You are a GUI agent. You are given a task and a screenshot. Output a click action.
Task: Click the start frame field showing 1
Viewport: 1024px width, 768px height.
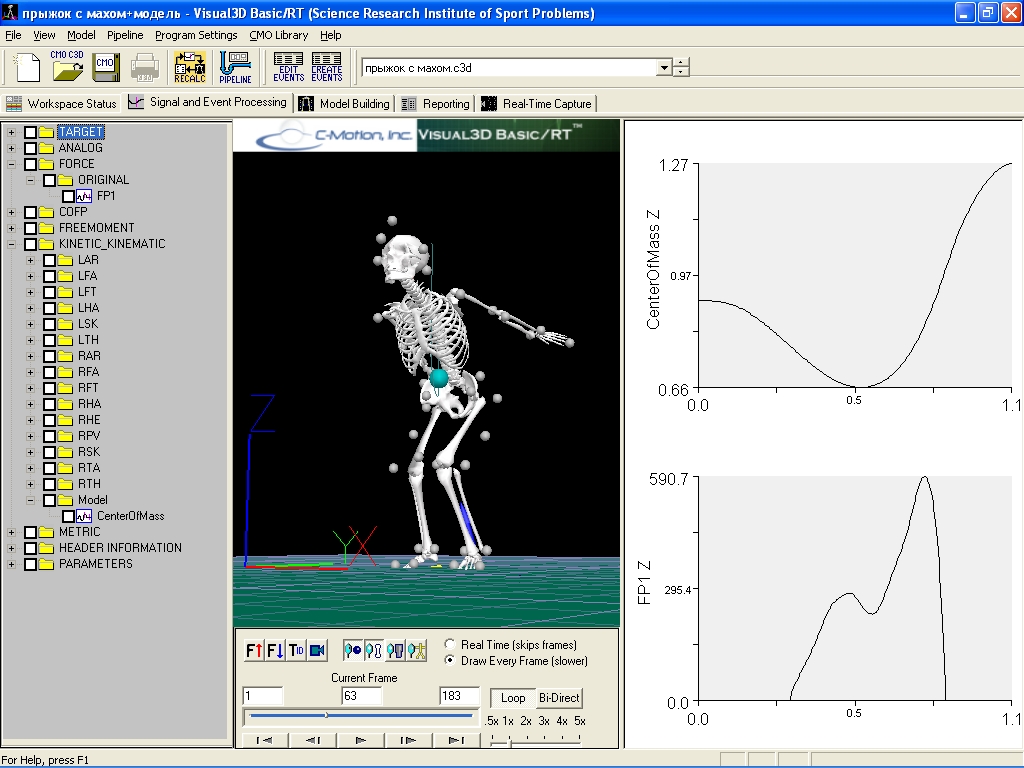[263, 696]
